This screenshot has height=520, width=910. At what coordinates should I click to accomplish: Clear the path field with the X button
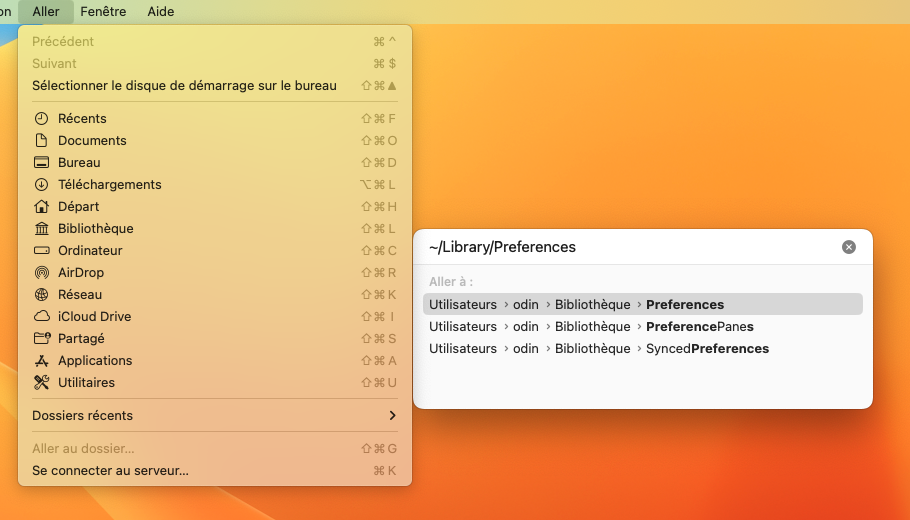pos(849,247)
